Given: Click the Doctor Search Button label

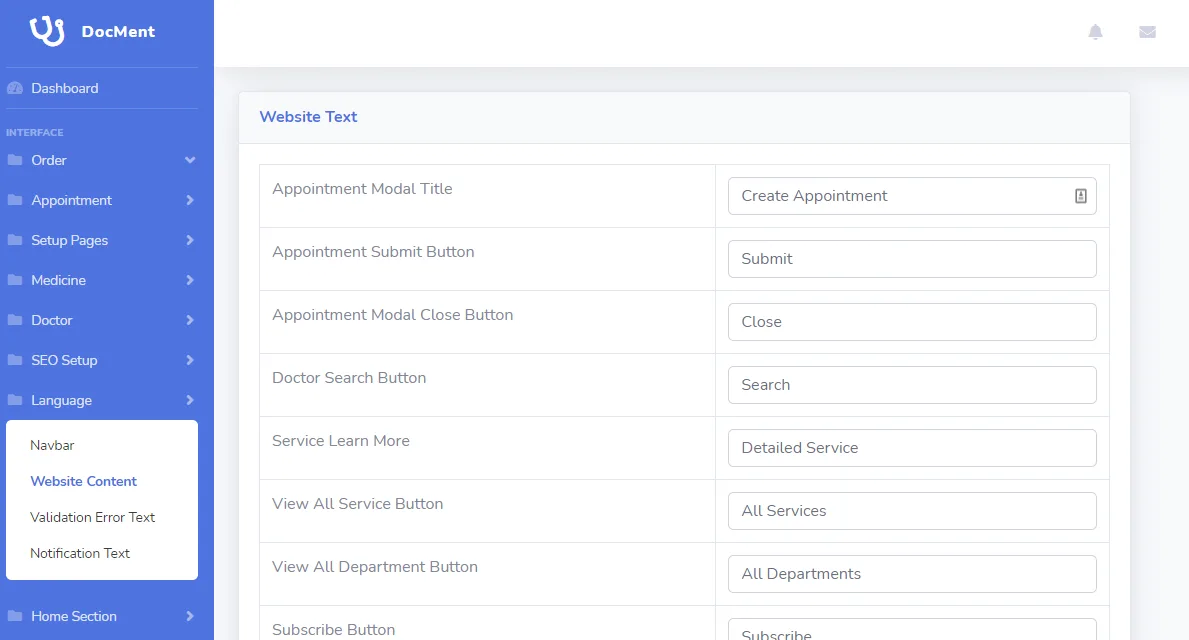Looking at the screenshot, I should point(349,378).
